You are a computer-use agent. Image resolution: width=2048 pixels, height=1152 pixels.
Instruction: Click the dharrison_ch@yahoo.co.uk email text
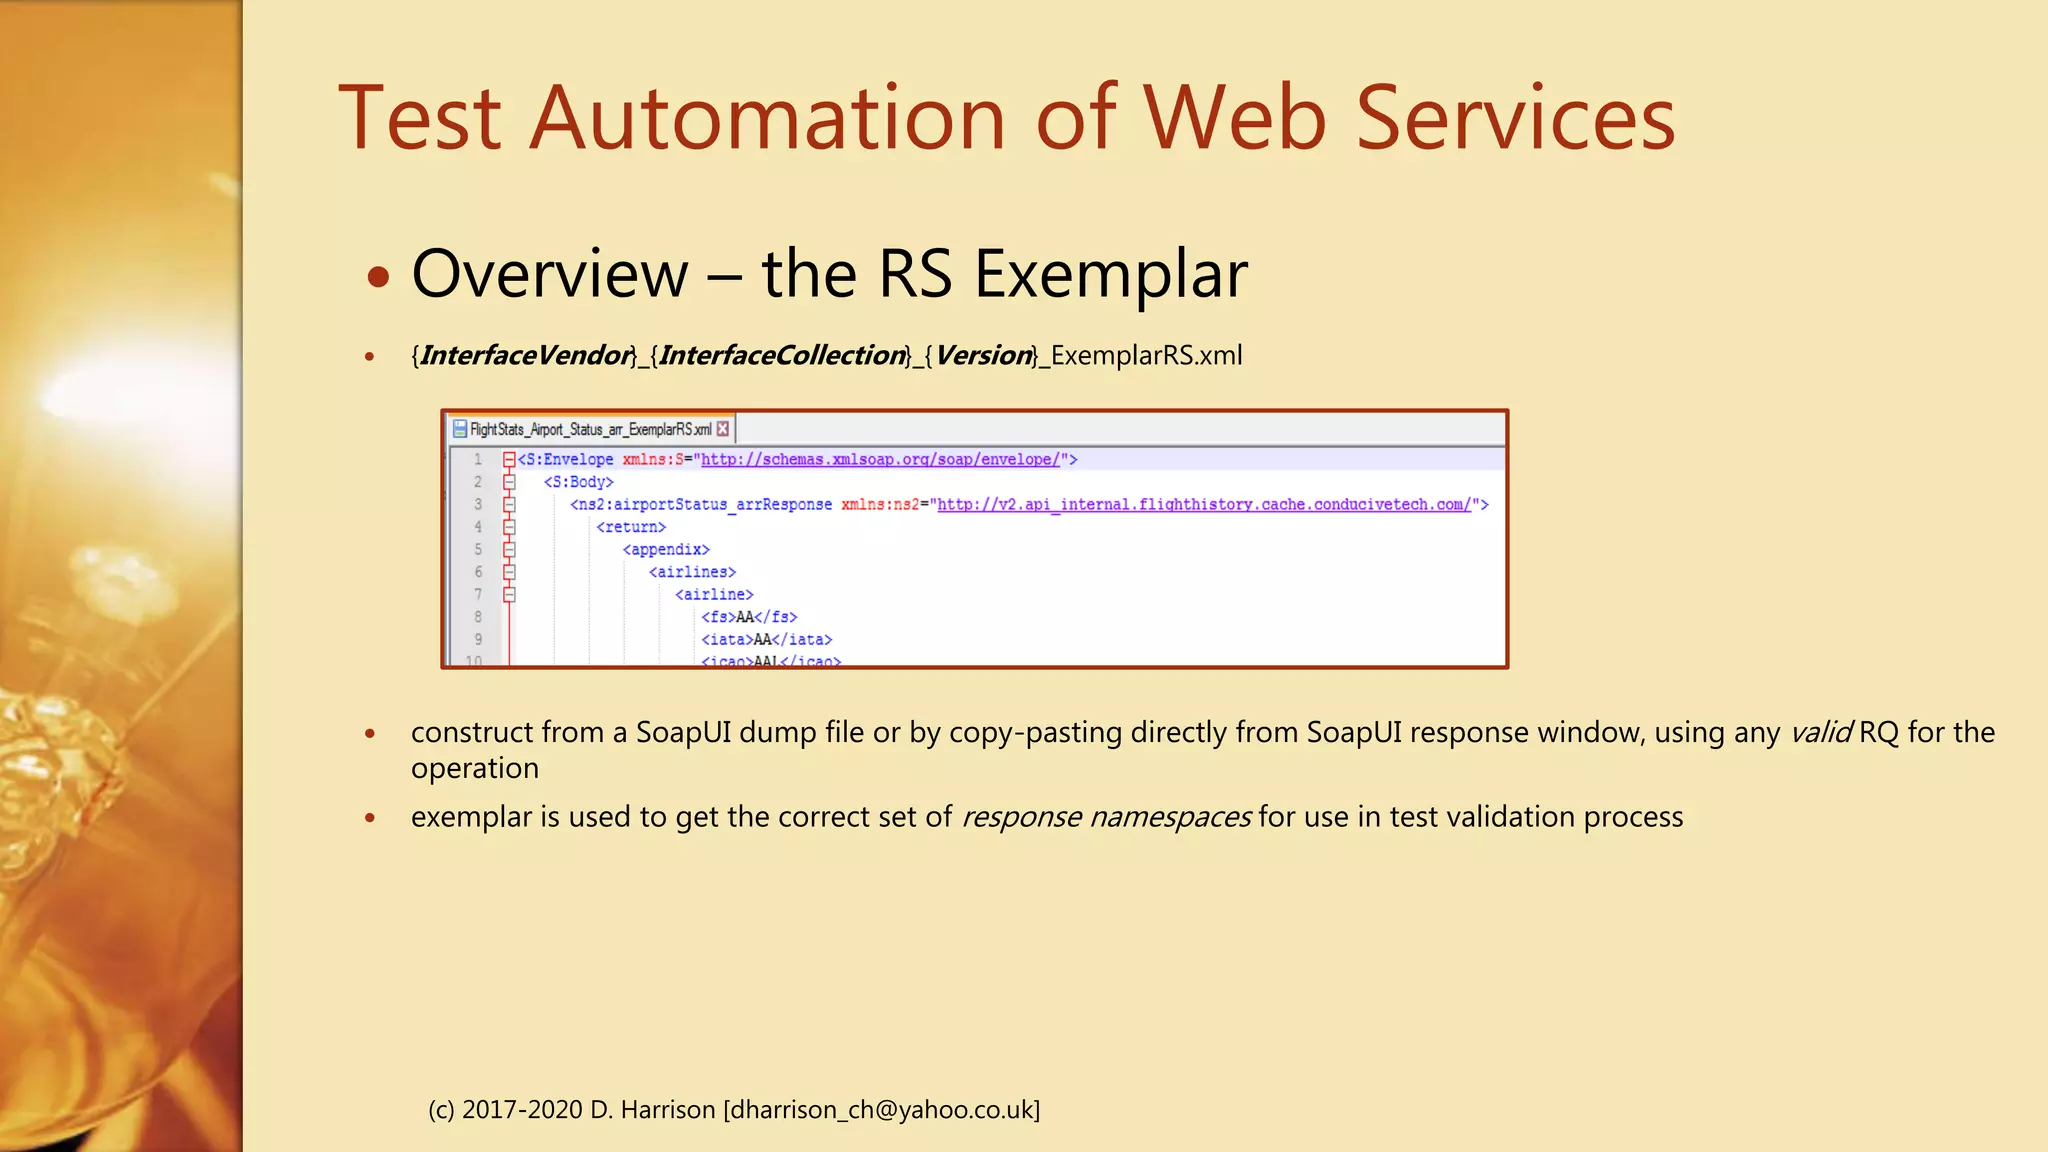point(881,1109)
